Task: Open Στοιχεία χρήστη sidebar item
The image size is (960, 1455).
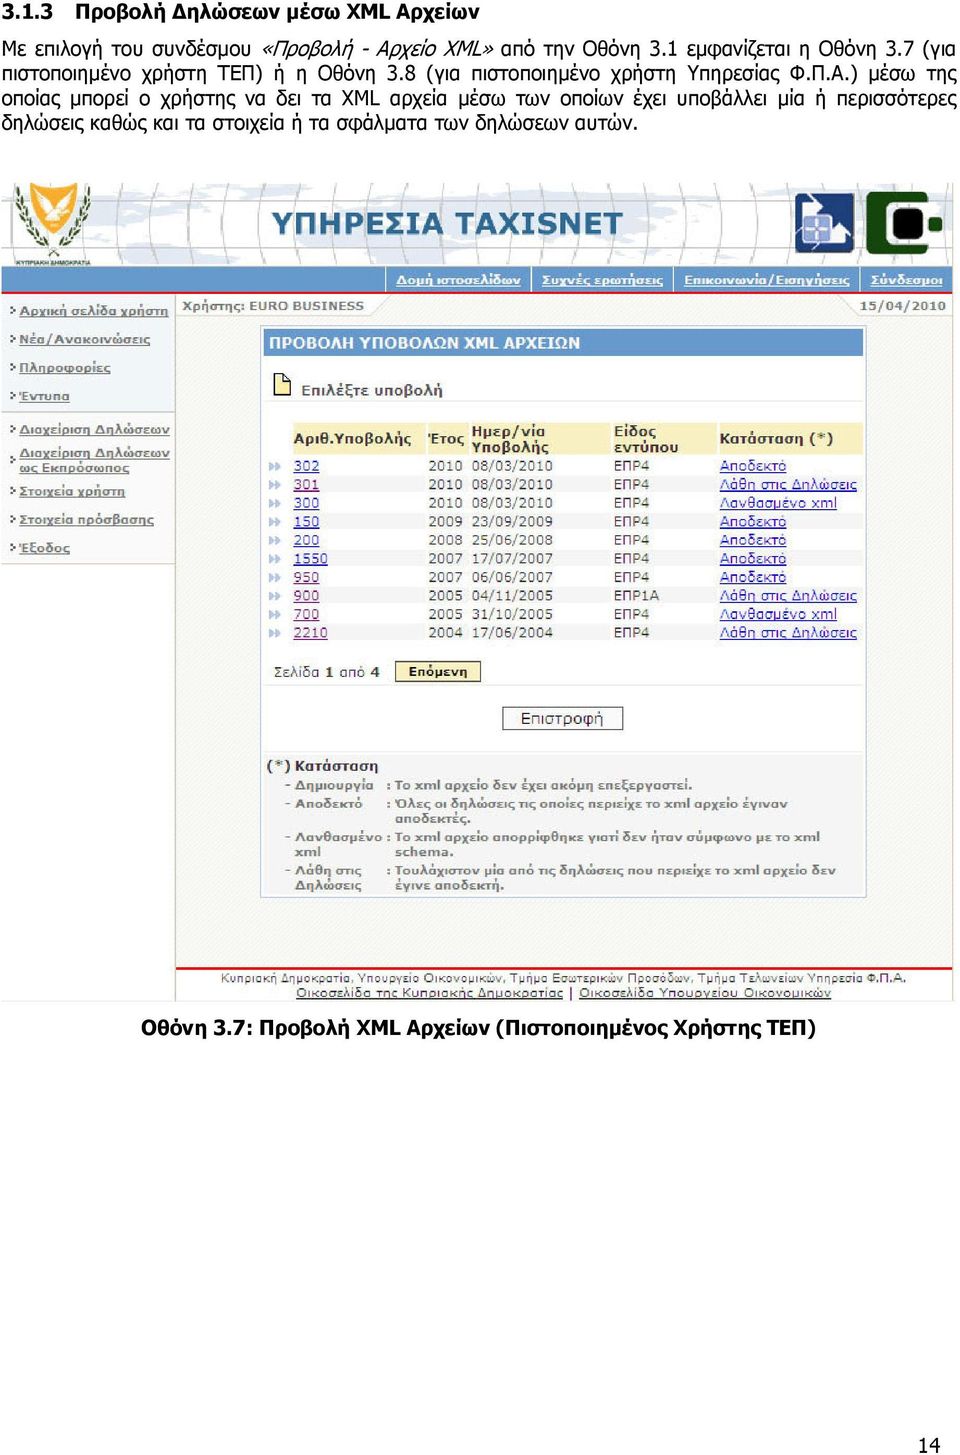Action: click(x=72, y=491)
